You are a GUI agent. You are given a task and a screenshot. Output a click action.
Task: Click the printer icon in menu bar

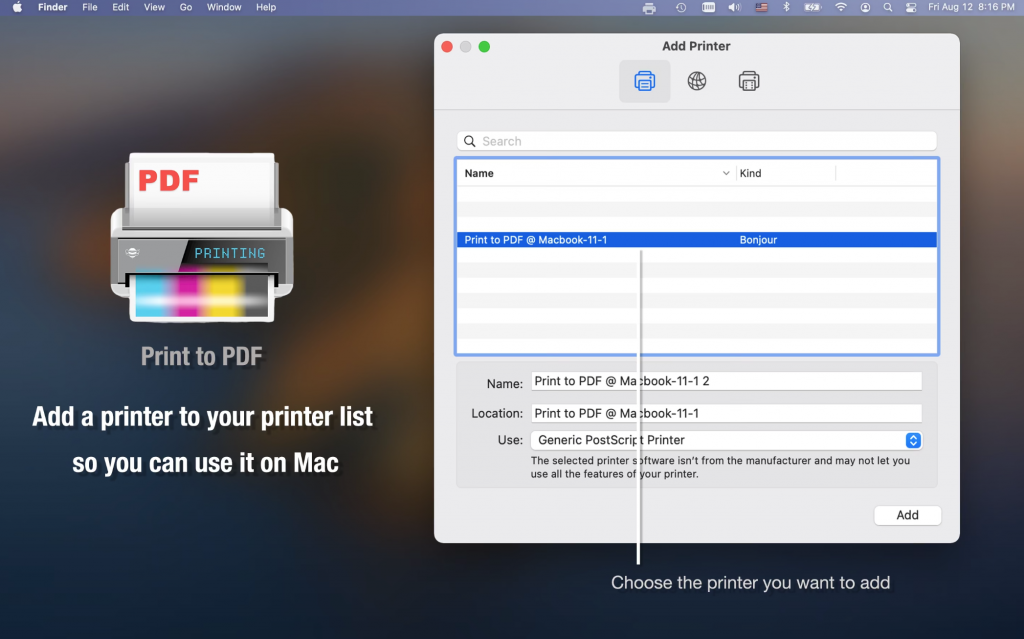click(x=649, y=7)
